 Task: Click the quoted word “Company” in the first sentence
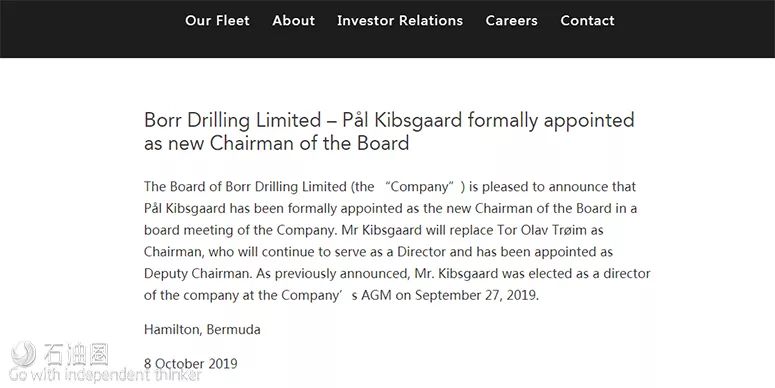[420, 187]
